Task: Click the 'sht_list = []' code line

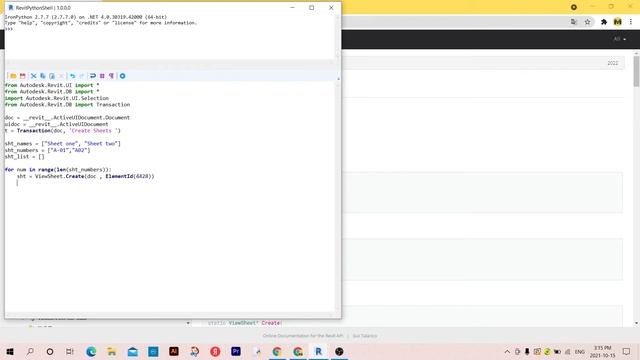Action: [x=24, y=157]
